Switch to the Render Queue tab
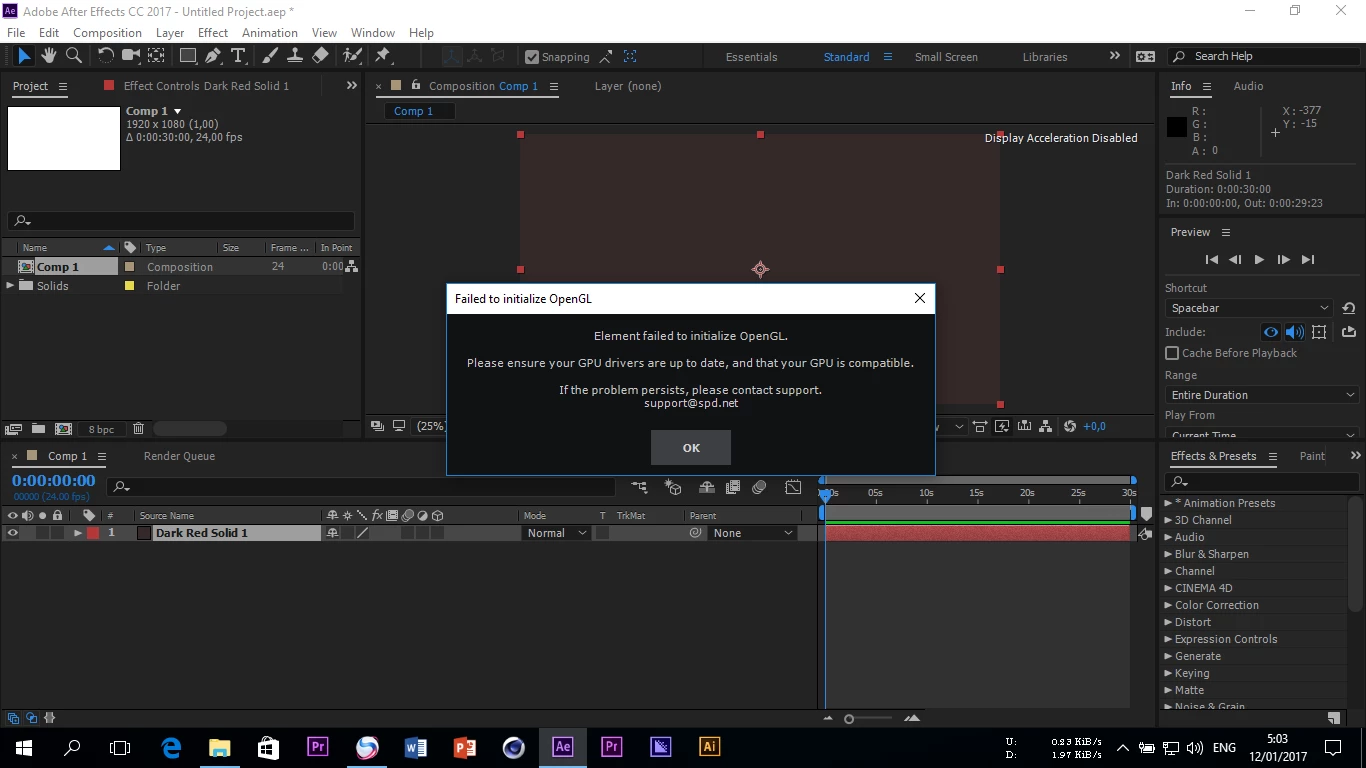This screenshot has width=1366, height=768. click(x=179, y=456)
